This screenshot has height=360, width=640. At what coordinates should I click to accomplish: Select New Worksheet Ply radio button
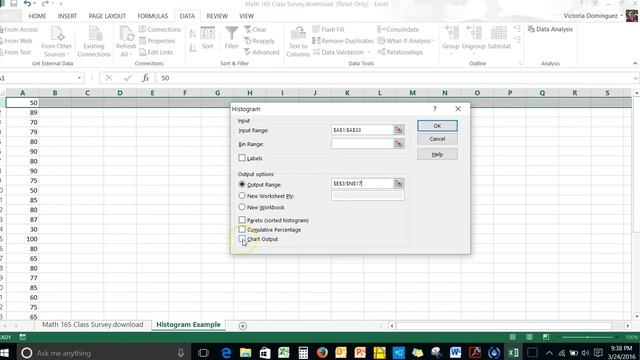[x=242, y=196]
